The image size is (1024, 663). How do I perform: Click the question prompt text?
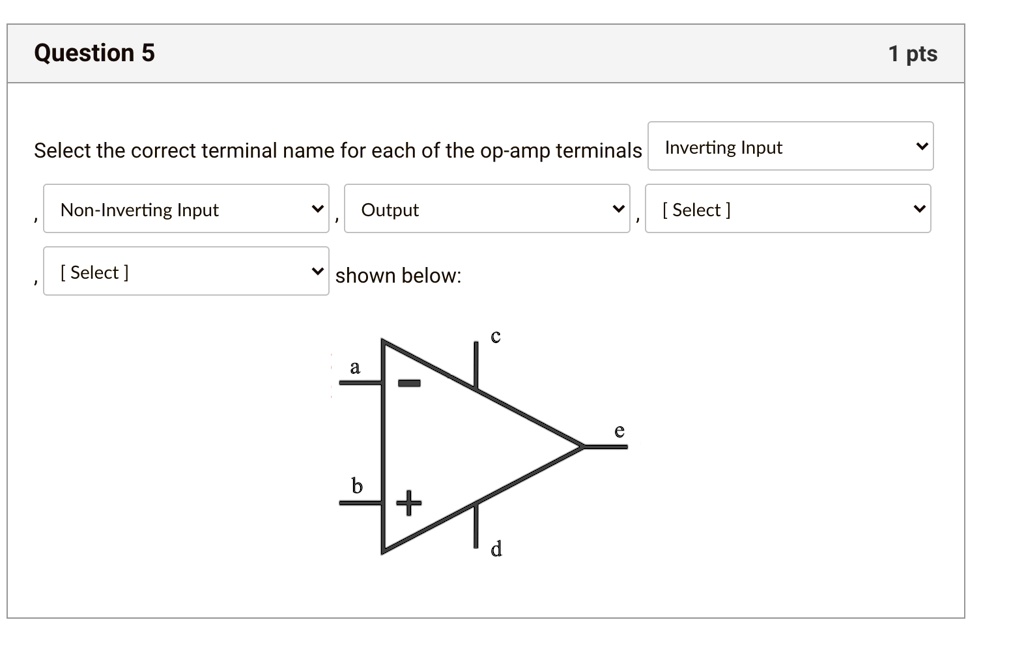[337, 150]
